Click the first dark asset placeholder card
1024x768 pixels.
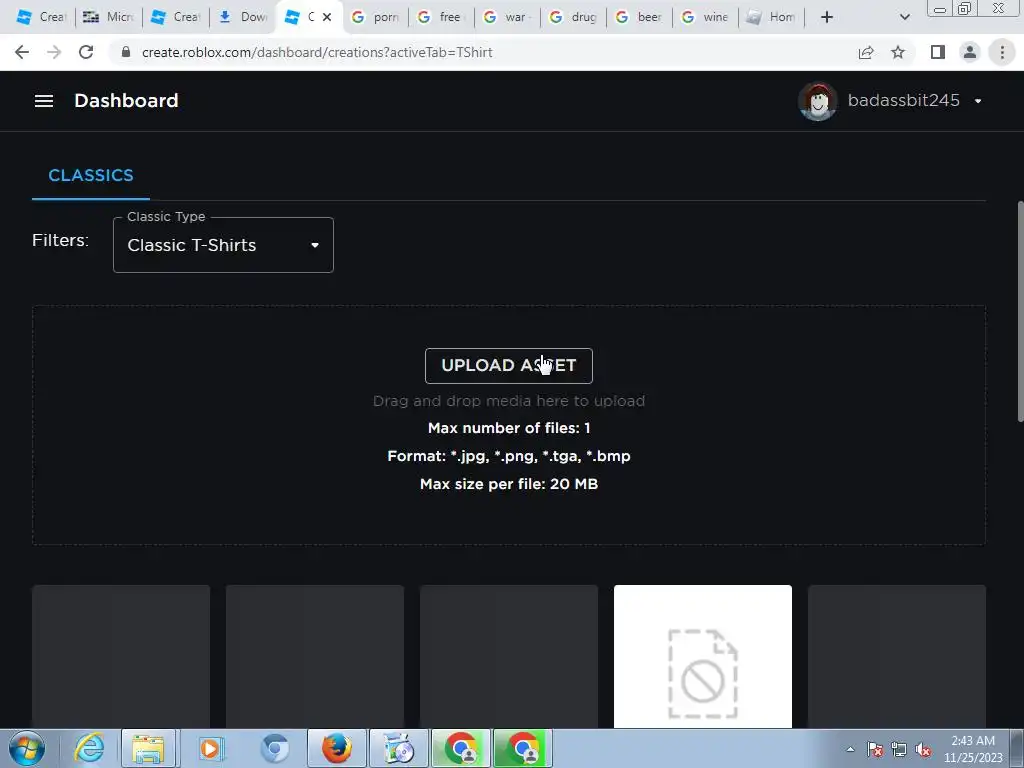pyautogui.click(x=121, y=656)
